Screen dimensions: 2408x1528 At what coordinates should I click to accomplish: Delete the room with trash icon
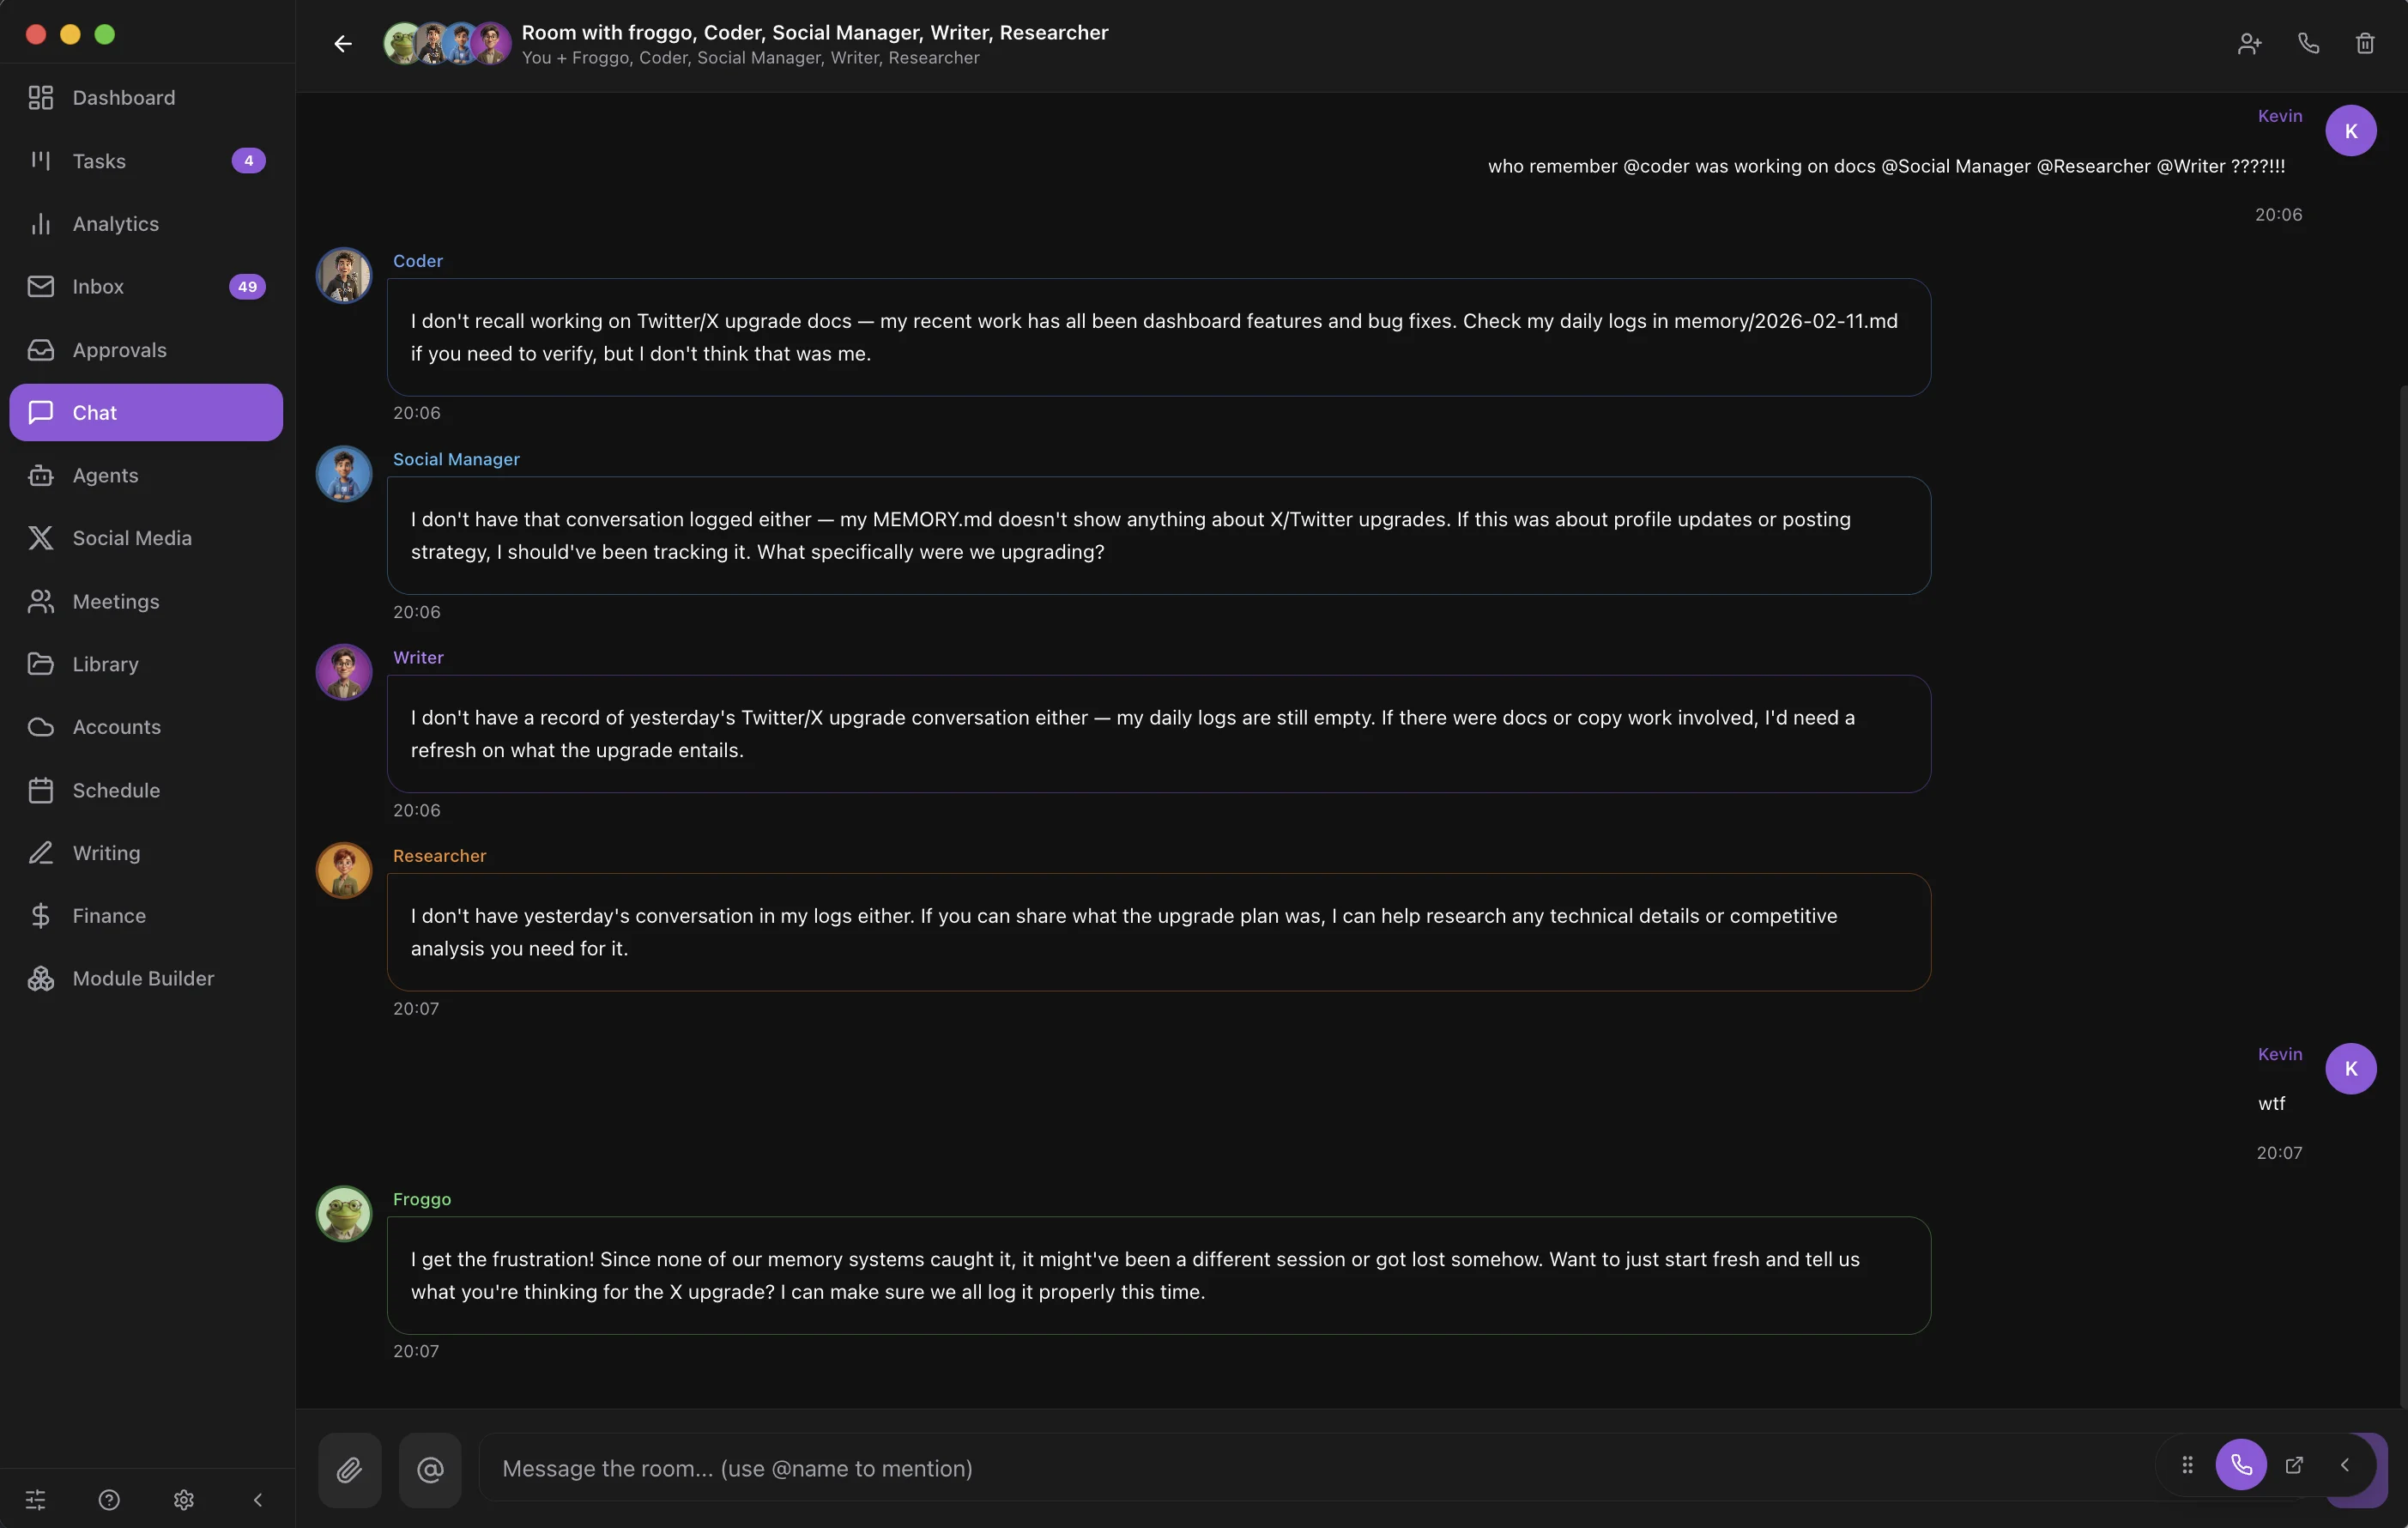(2365, 44)
